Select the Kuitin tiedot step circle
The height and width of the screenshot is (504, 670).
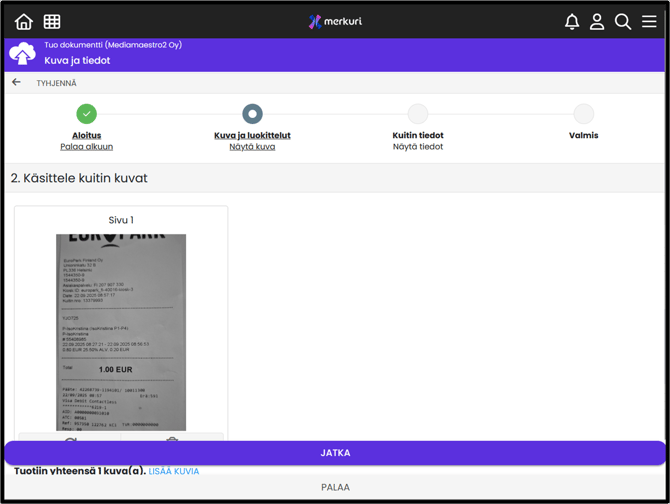[418, 114]
